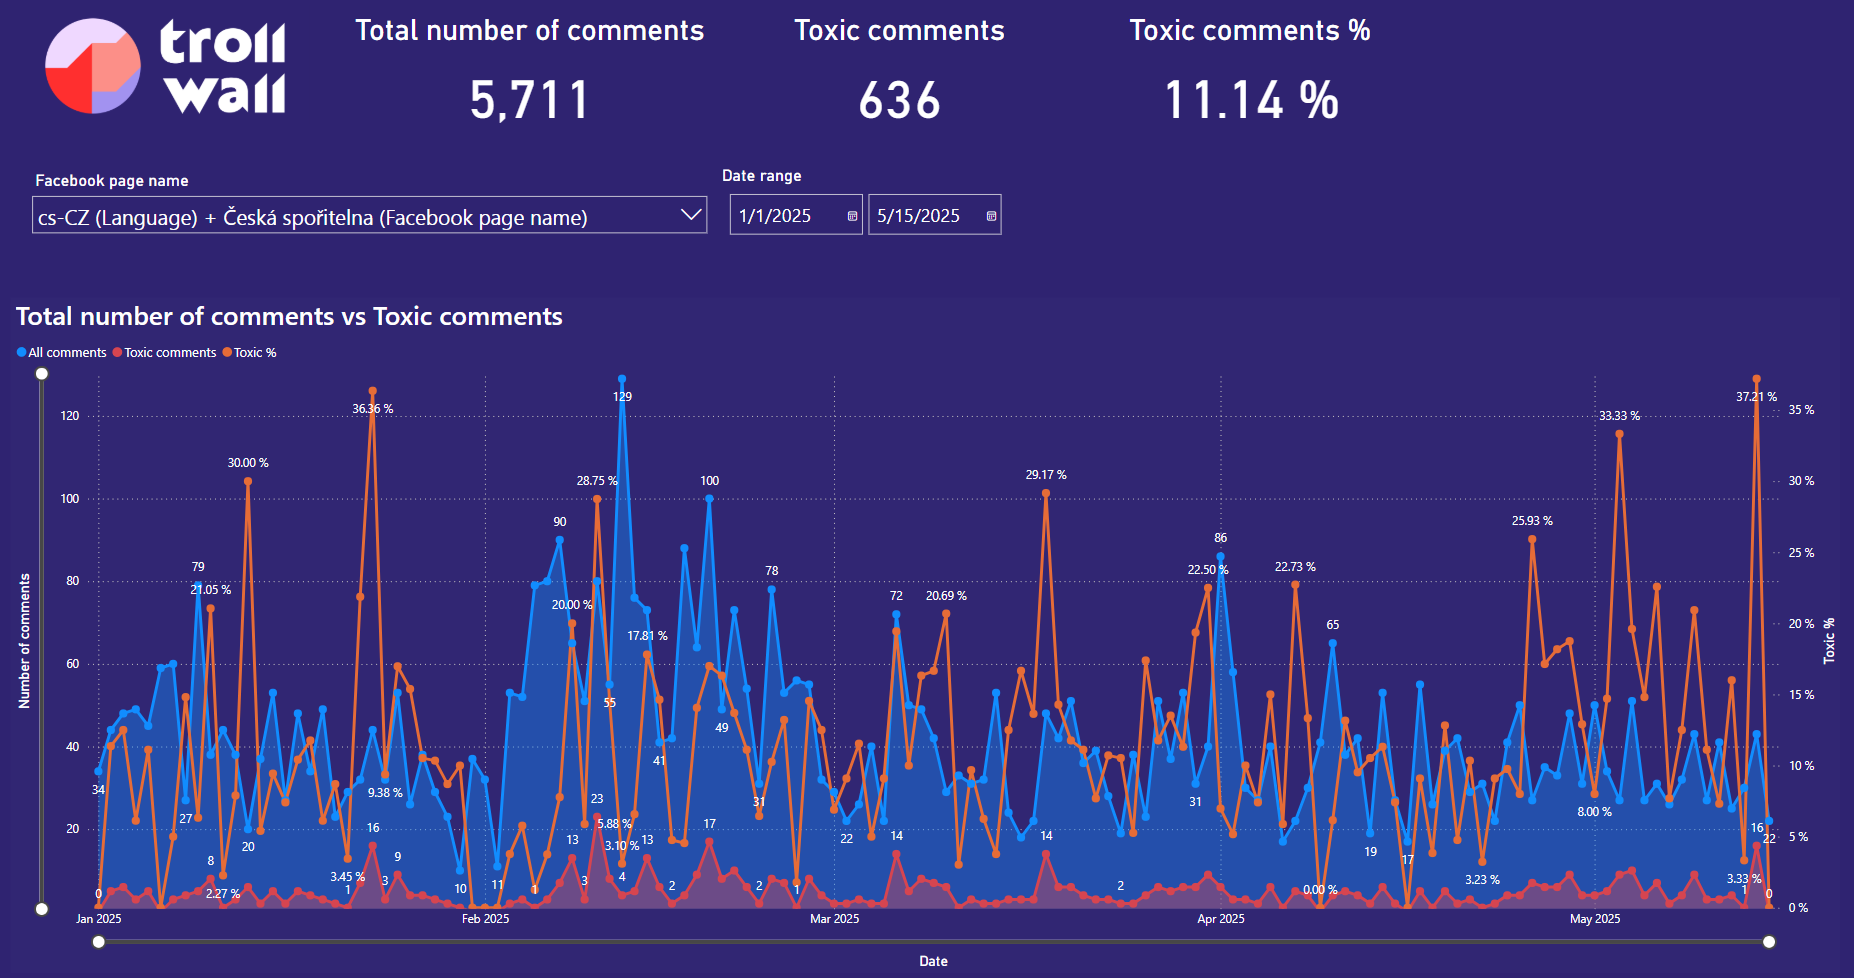Click the red Toxic comments legend marker

click(x=118, y=353)
